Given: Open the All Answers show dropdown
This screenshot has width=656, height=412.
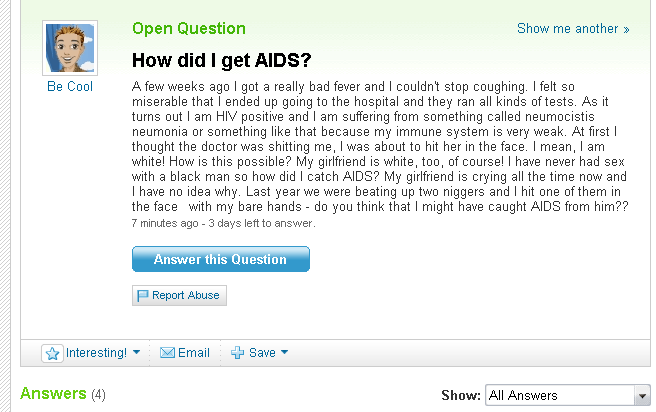Looking at the screenshot, I should click(567, 395).
